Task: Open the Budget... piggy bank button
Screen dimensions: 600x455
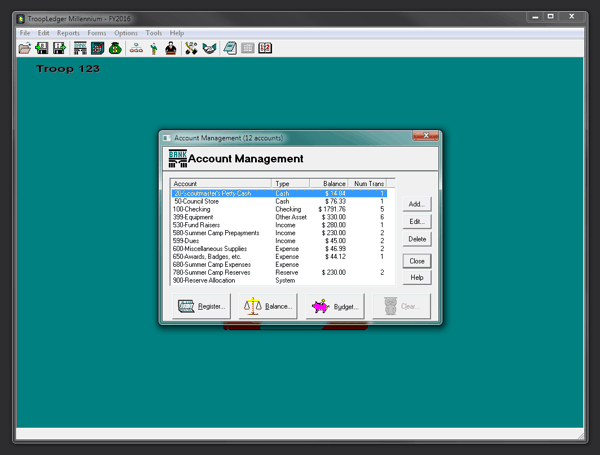Action: (x=335, y=306)
